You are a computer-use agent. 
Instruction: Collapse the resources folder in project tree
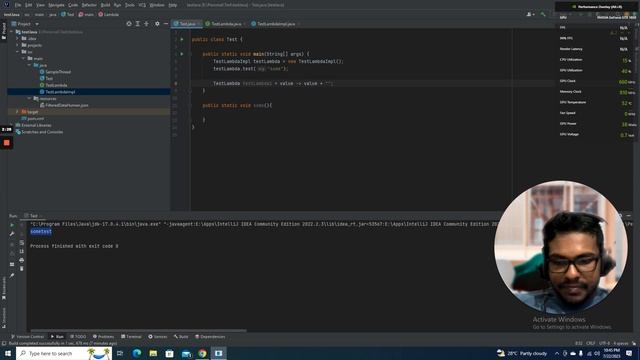point(29,98)
